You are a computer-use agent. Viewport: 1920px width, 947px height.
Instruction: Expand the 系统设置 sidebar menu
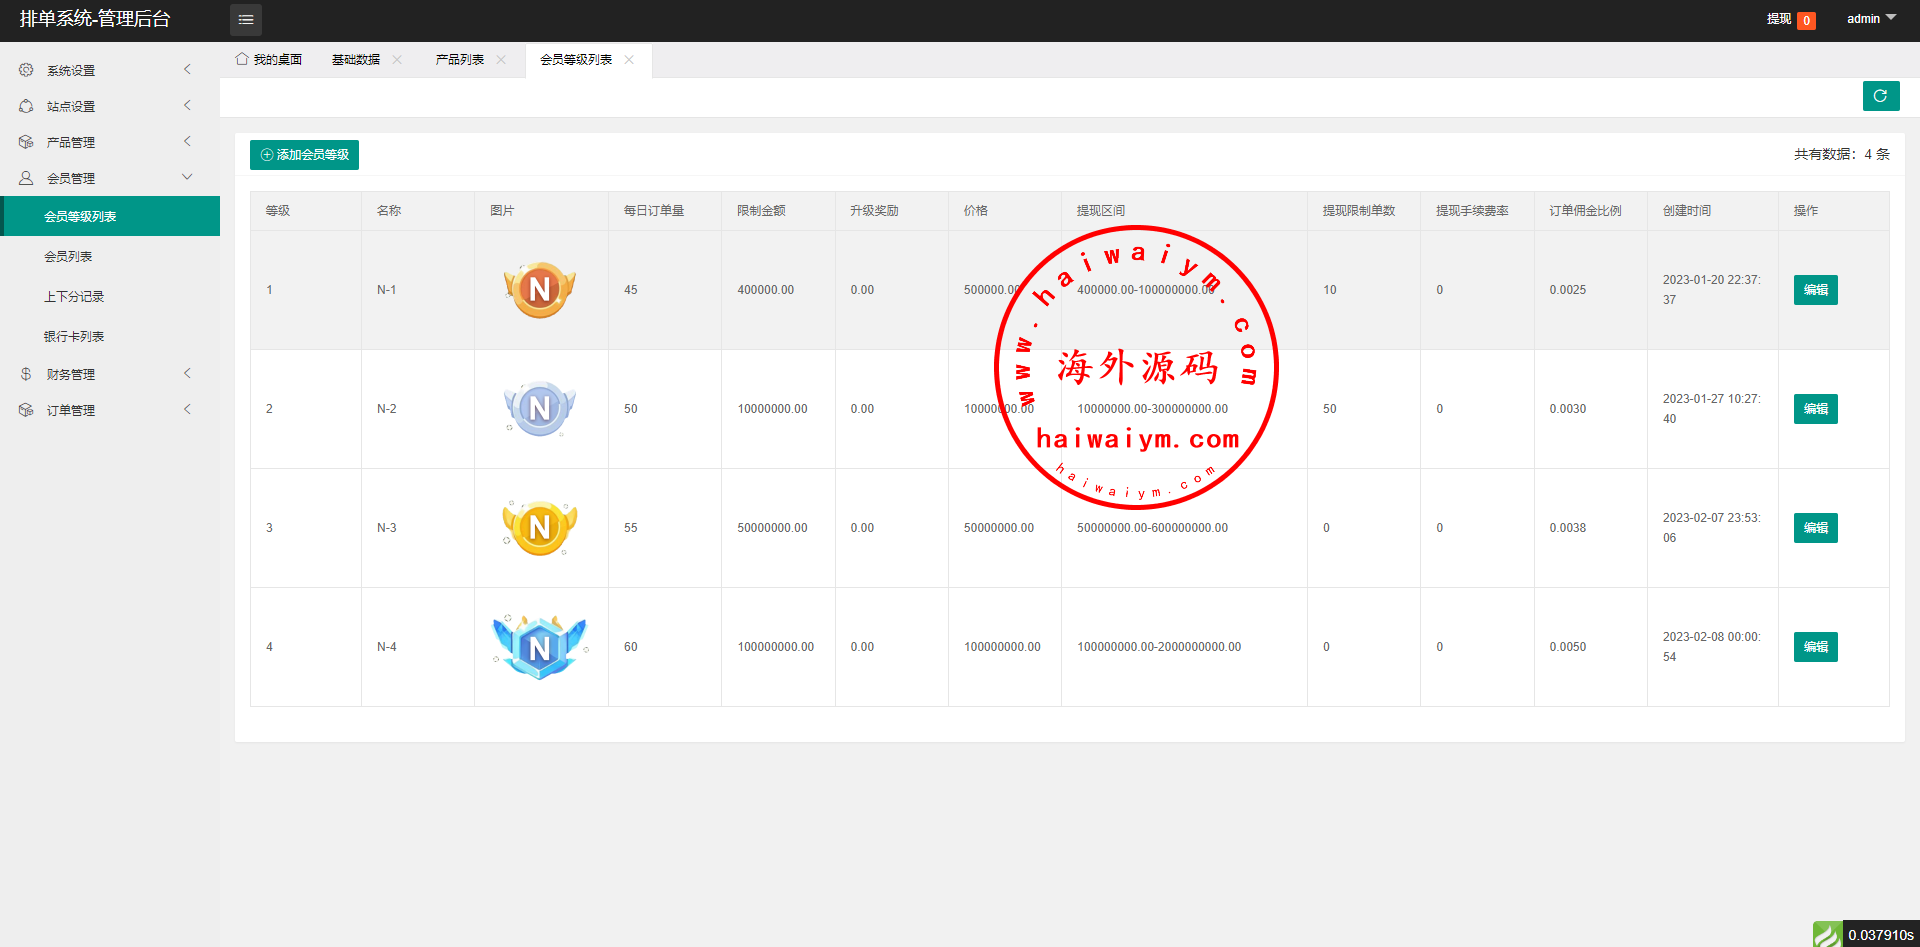pos(105,70)
